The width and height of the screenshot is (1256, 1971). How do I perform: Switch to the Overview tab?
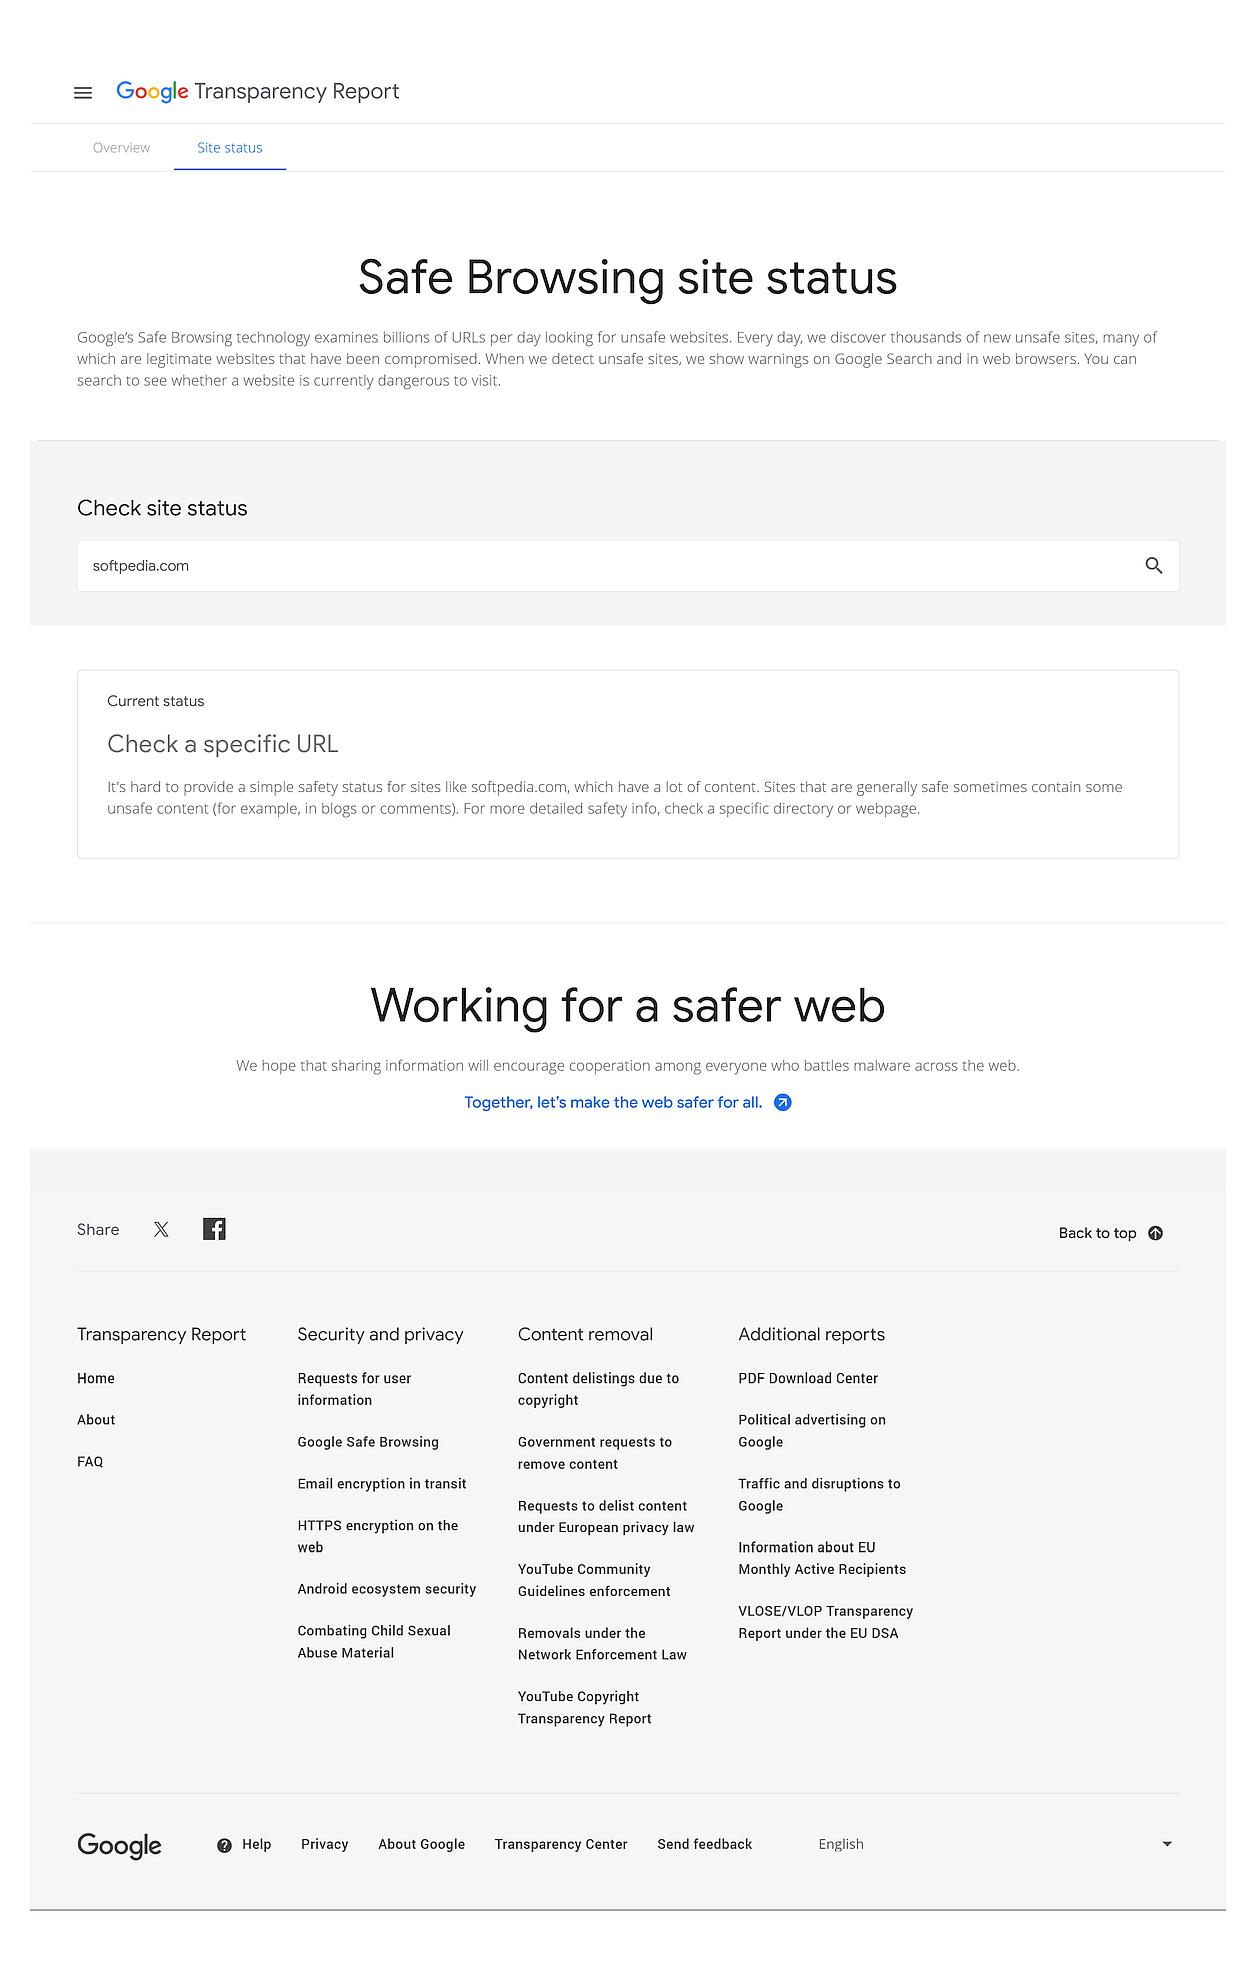121,148
